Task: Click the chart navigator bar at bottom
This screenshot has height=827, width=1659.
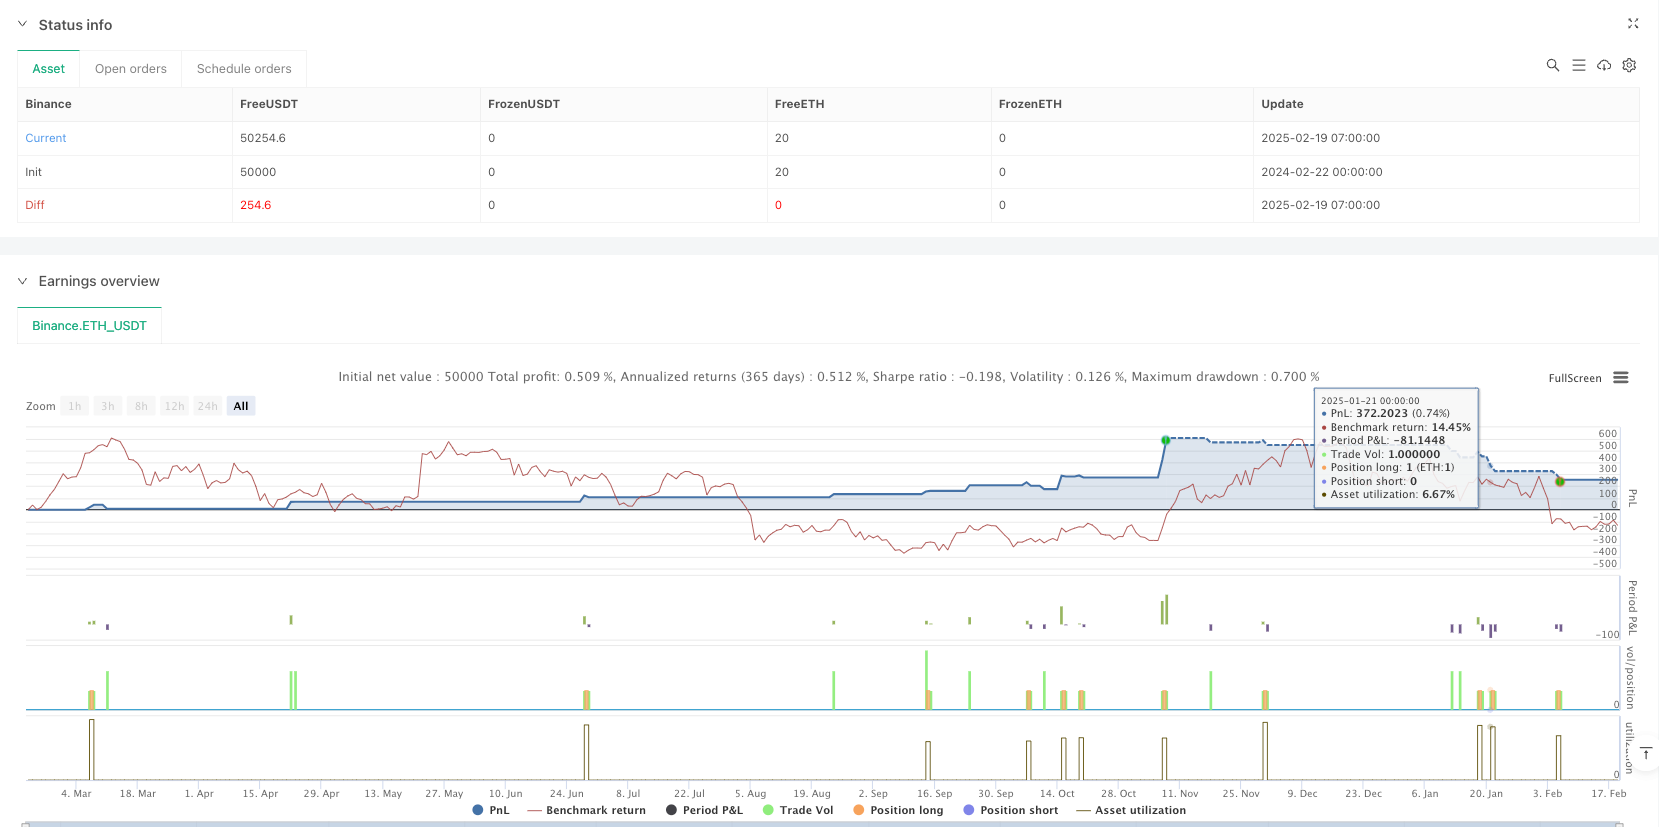Action: click(x=820, y=823)
